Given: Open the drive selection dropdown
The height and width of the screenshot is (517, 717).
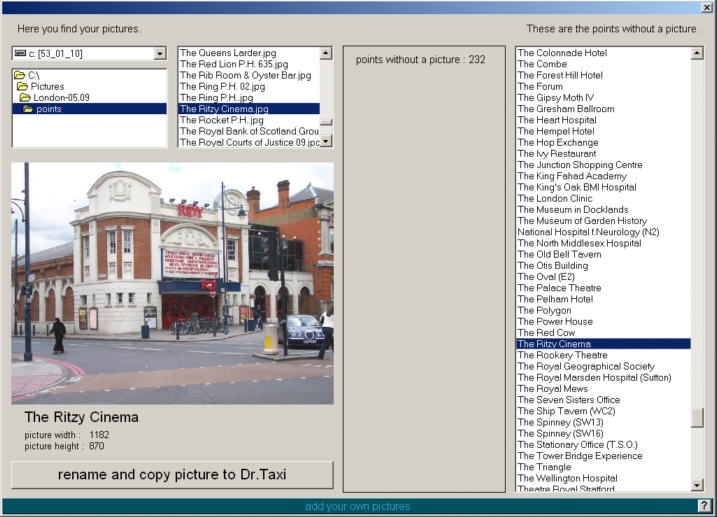Looking at the screenshot, I should point(160,53).
